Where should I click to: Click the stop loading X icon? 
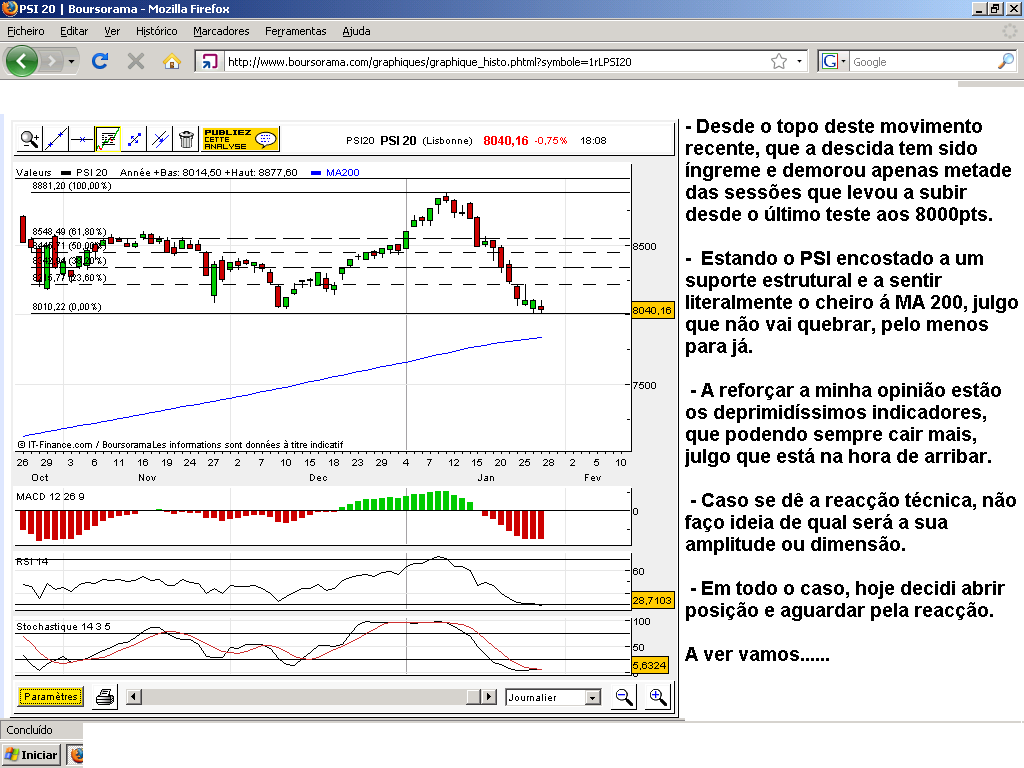[136, 61]
